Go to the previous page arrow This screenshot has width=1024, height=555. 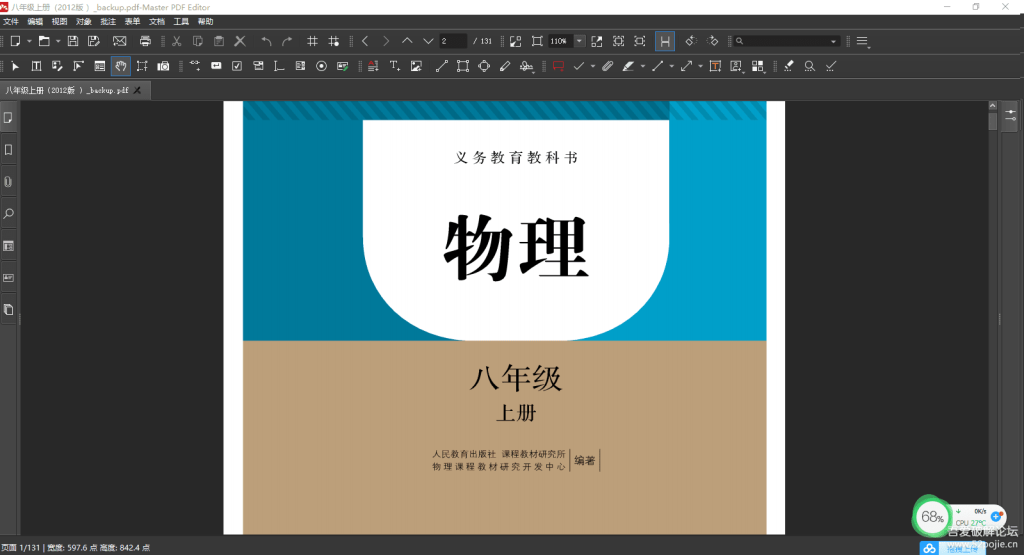pyautogui.click(x=365, y=41)
